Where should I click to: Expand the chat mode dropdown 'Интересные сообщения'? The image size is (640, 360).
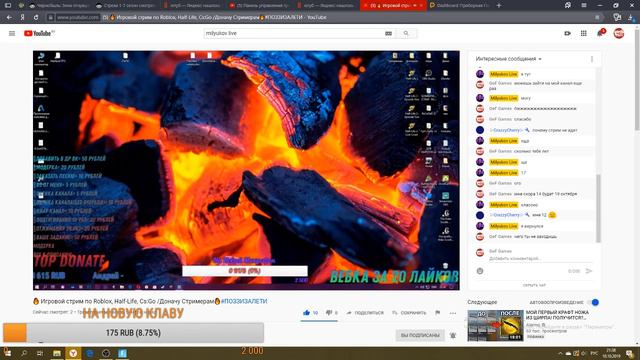point(509,59)
